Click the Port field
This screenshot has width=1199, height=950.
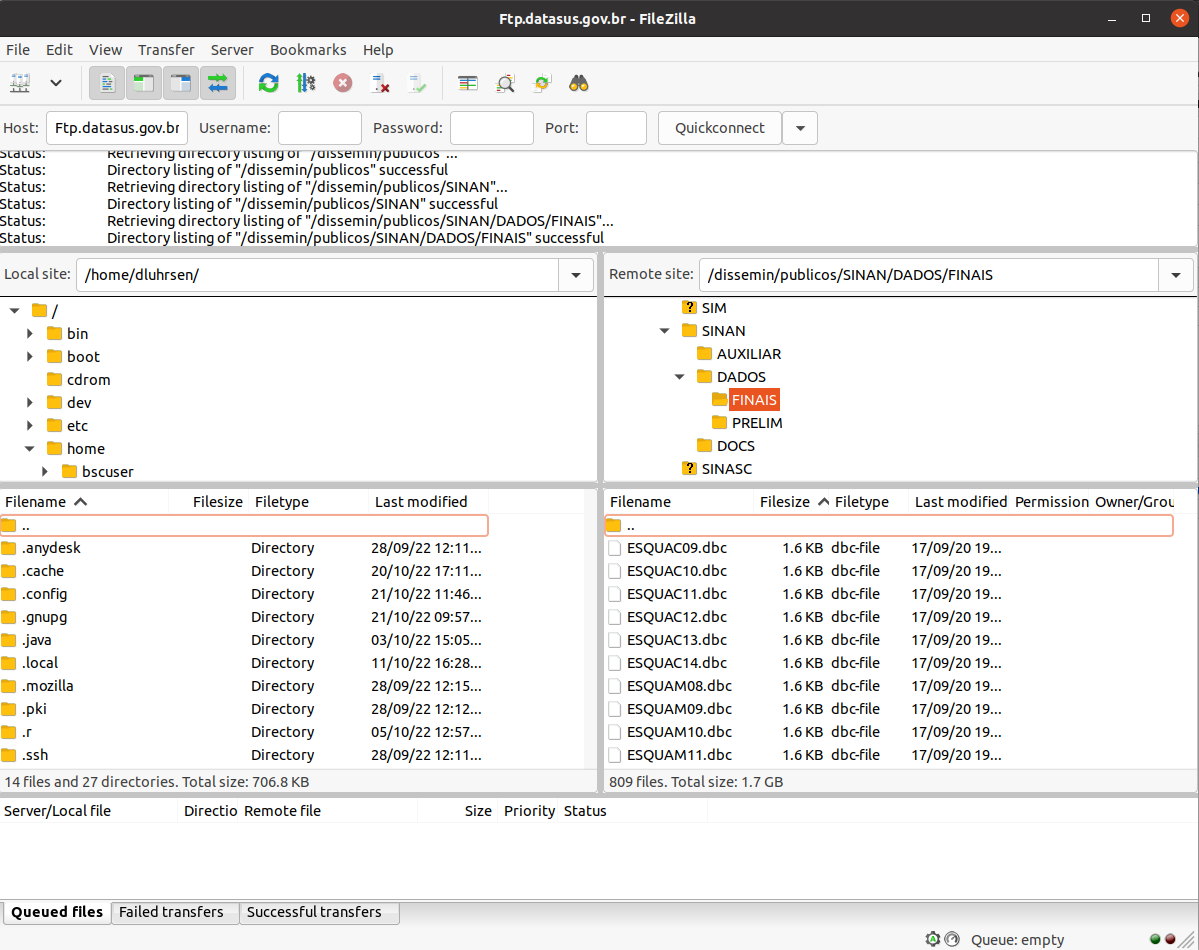(x=616, y=128)
